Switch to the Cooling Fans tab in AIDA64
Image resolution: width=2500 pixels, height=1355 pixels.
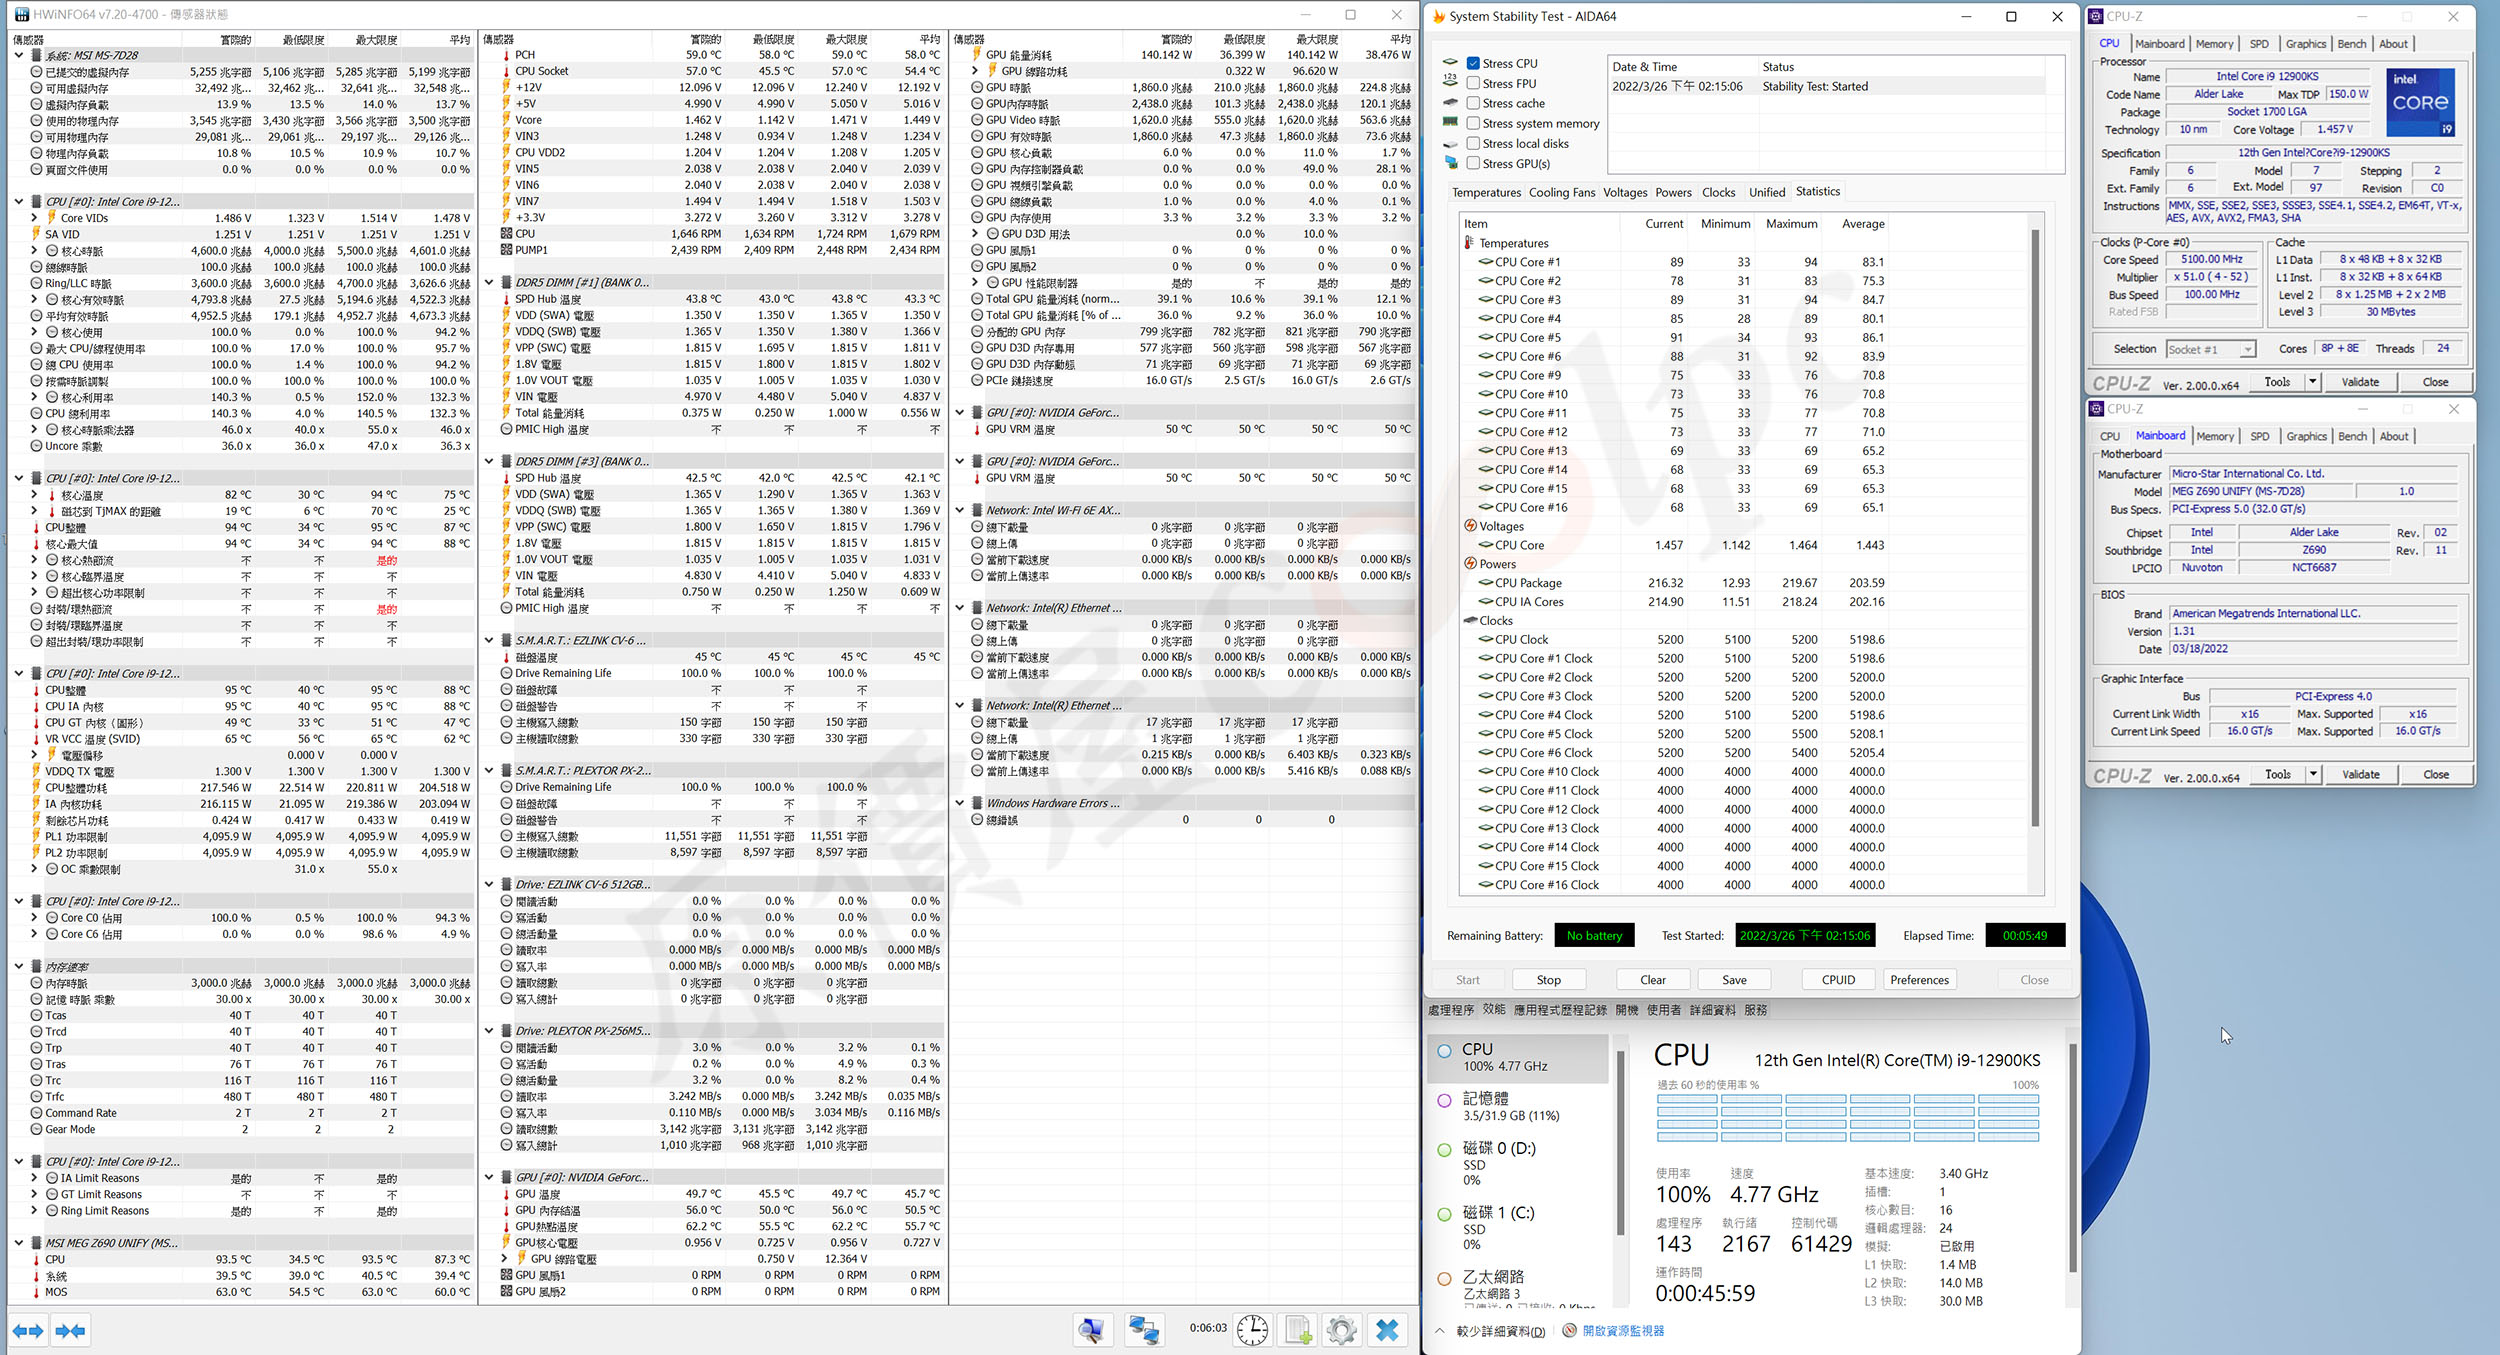1562,192
